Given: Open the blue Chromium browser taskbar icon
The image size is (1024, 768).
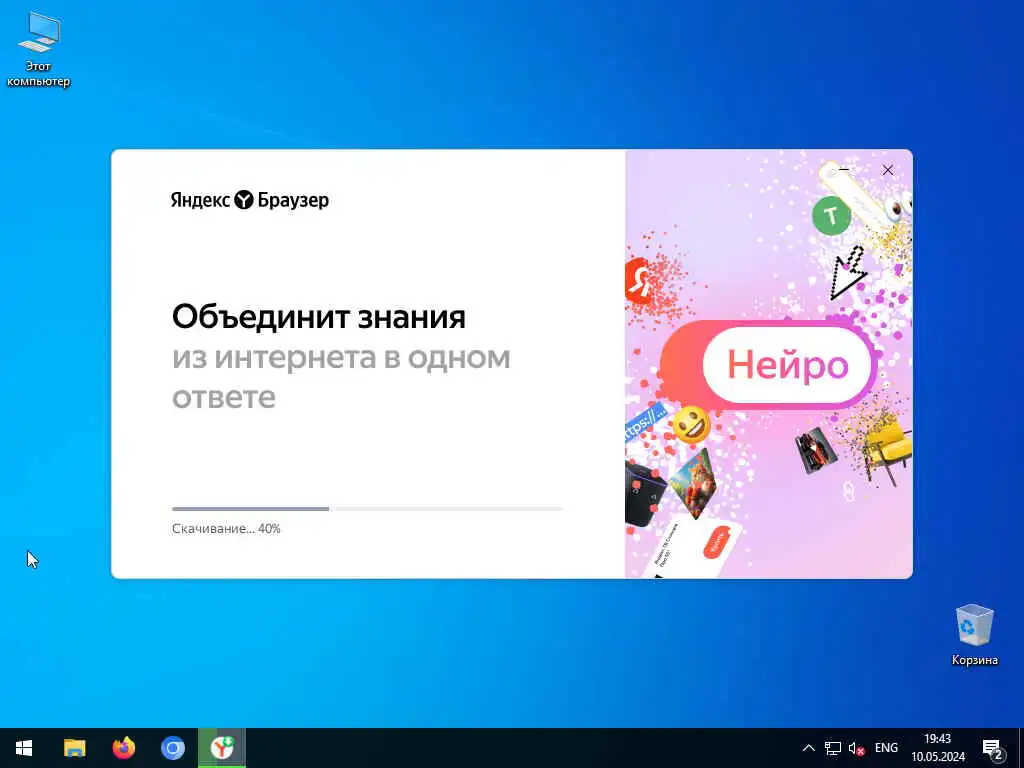Looking at the screenshot, I should pyautogui.click(x=173, y=748).
